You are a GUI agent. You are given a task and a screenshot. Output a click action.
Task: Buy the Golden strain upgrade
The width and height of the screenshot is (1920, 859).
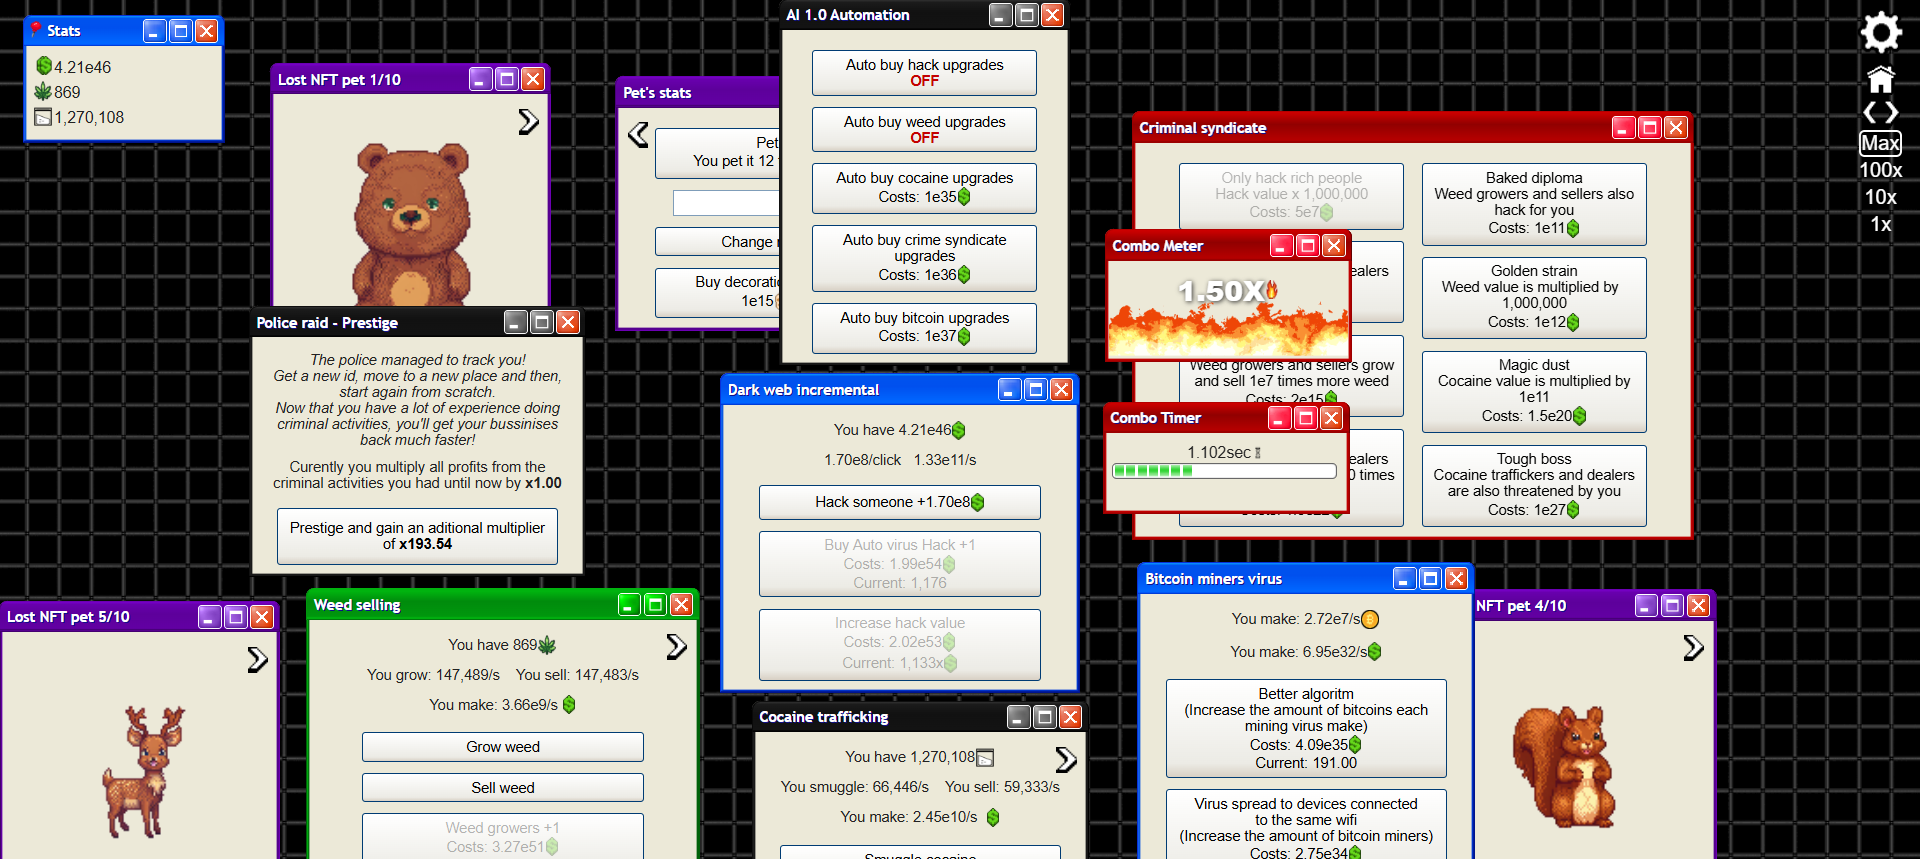pos(1534,297)
